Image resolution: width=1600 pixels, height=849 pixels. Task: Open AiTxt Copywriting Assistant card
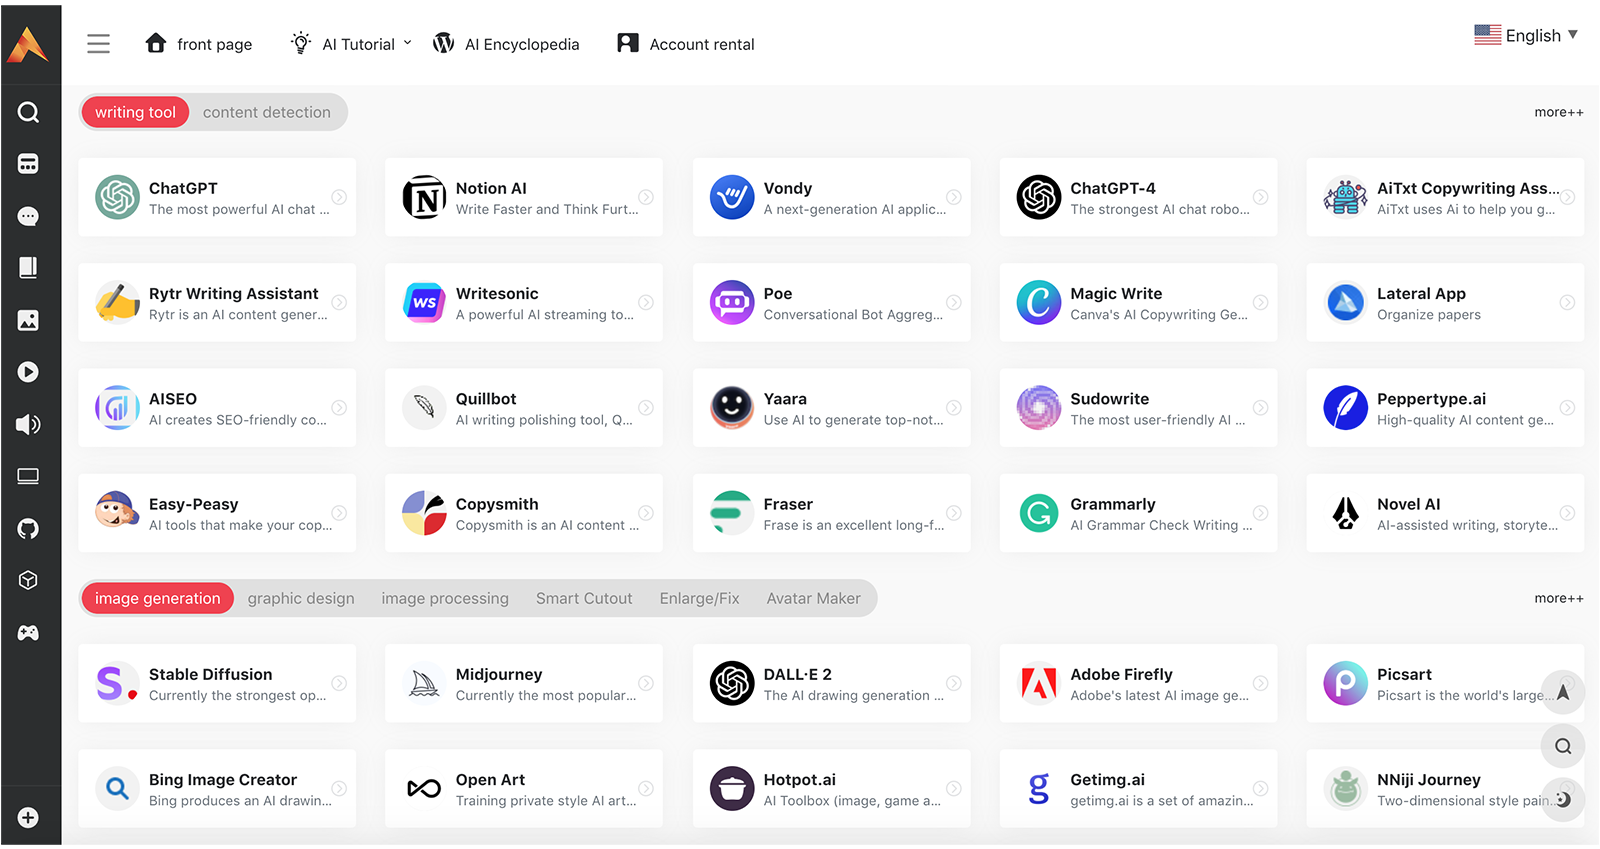1445,197
